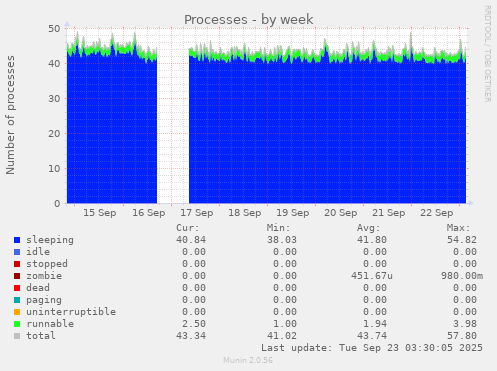The width and height of the screenshot is (497, 371).
Task: Click the 'Avg:' column header
Action: [x=368, y=228]
